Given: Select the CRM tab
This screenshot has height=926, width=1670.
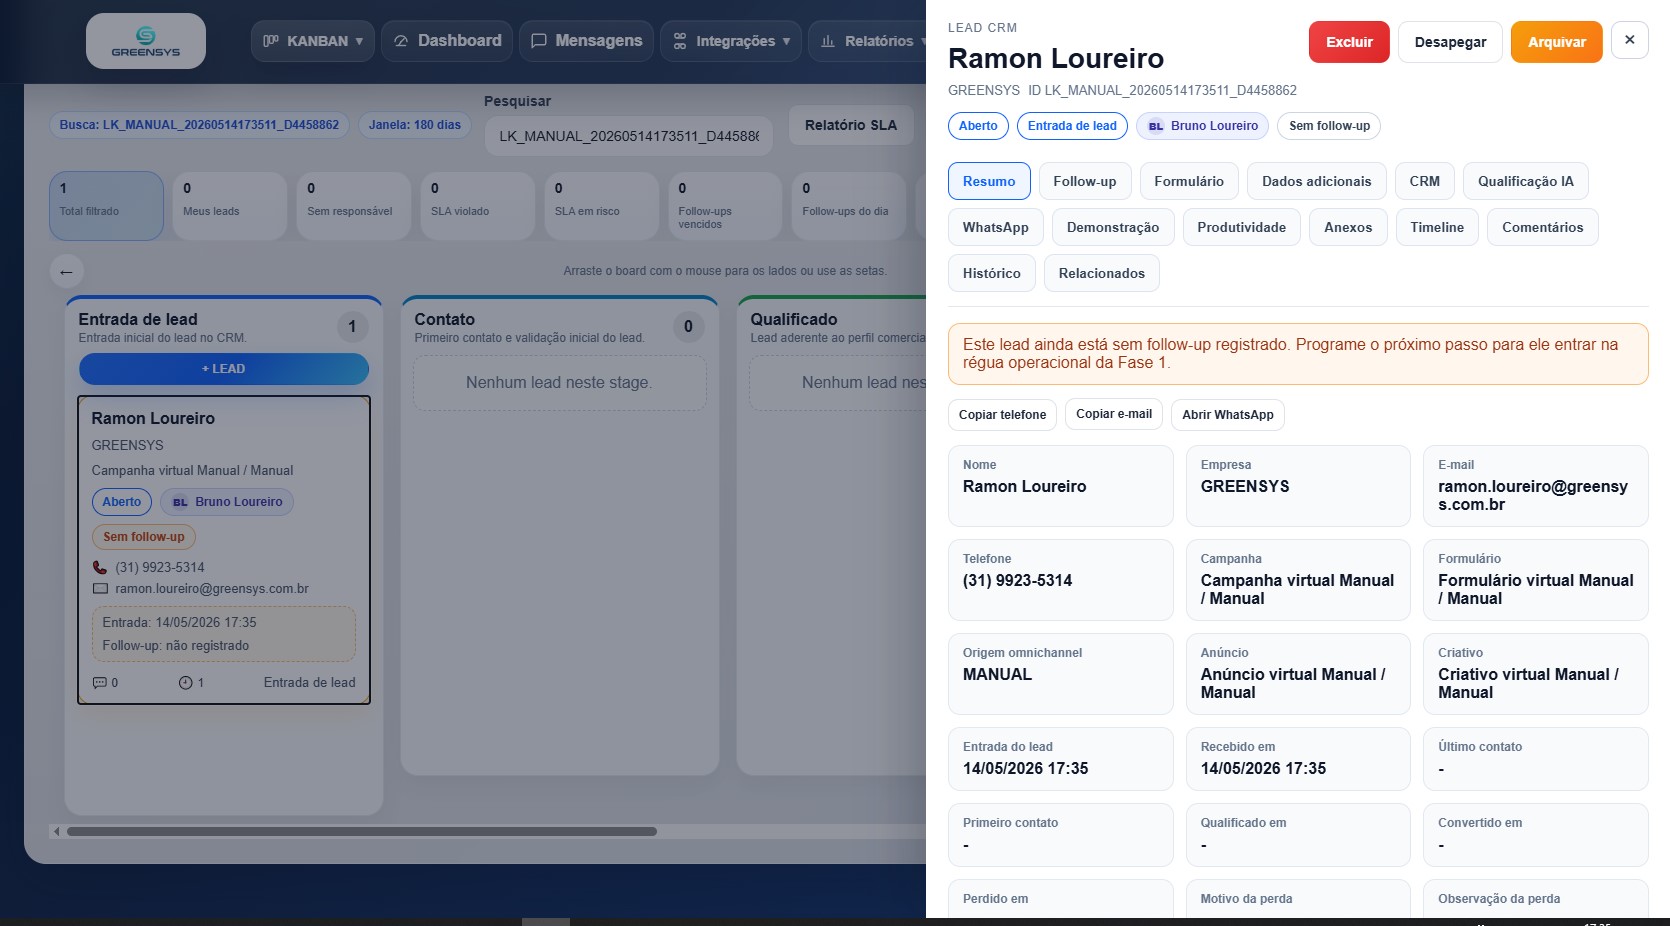Looking at the screenshot, I should click(1425, 181).
